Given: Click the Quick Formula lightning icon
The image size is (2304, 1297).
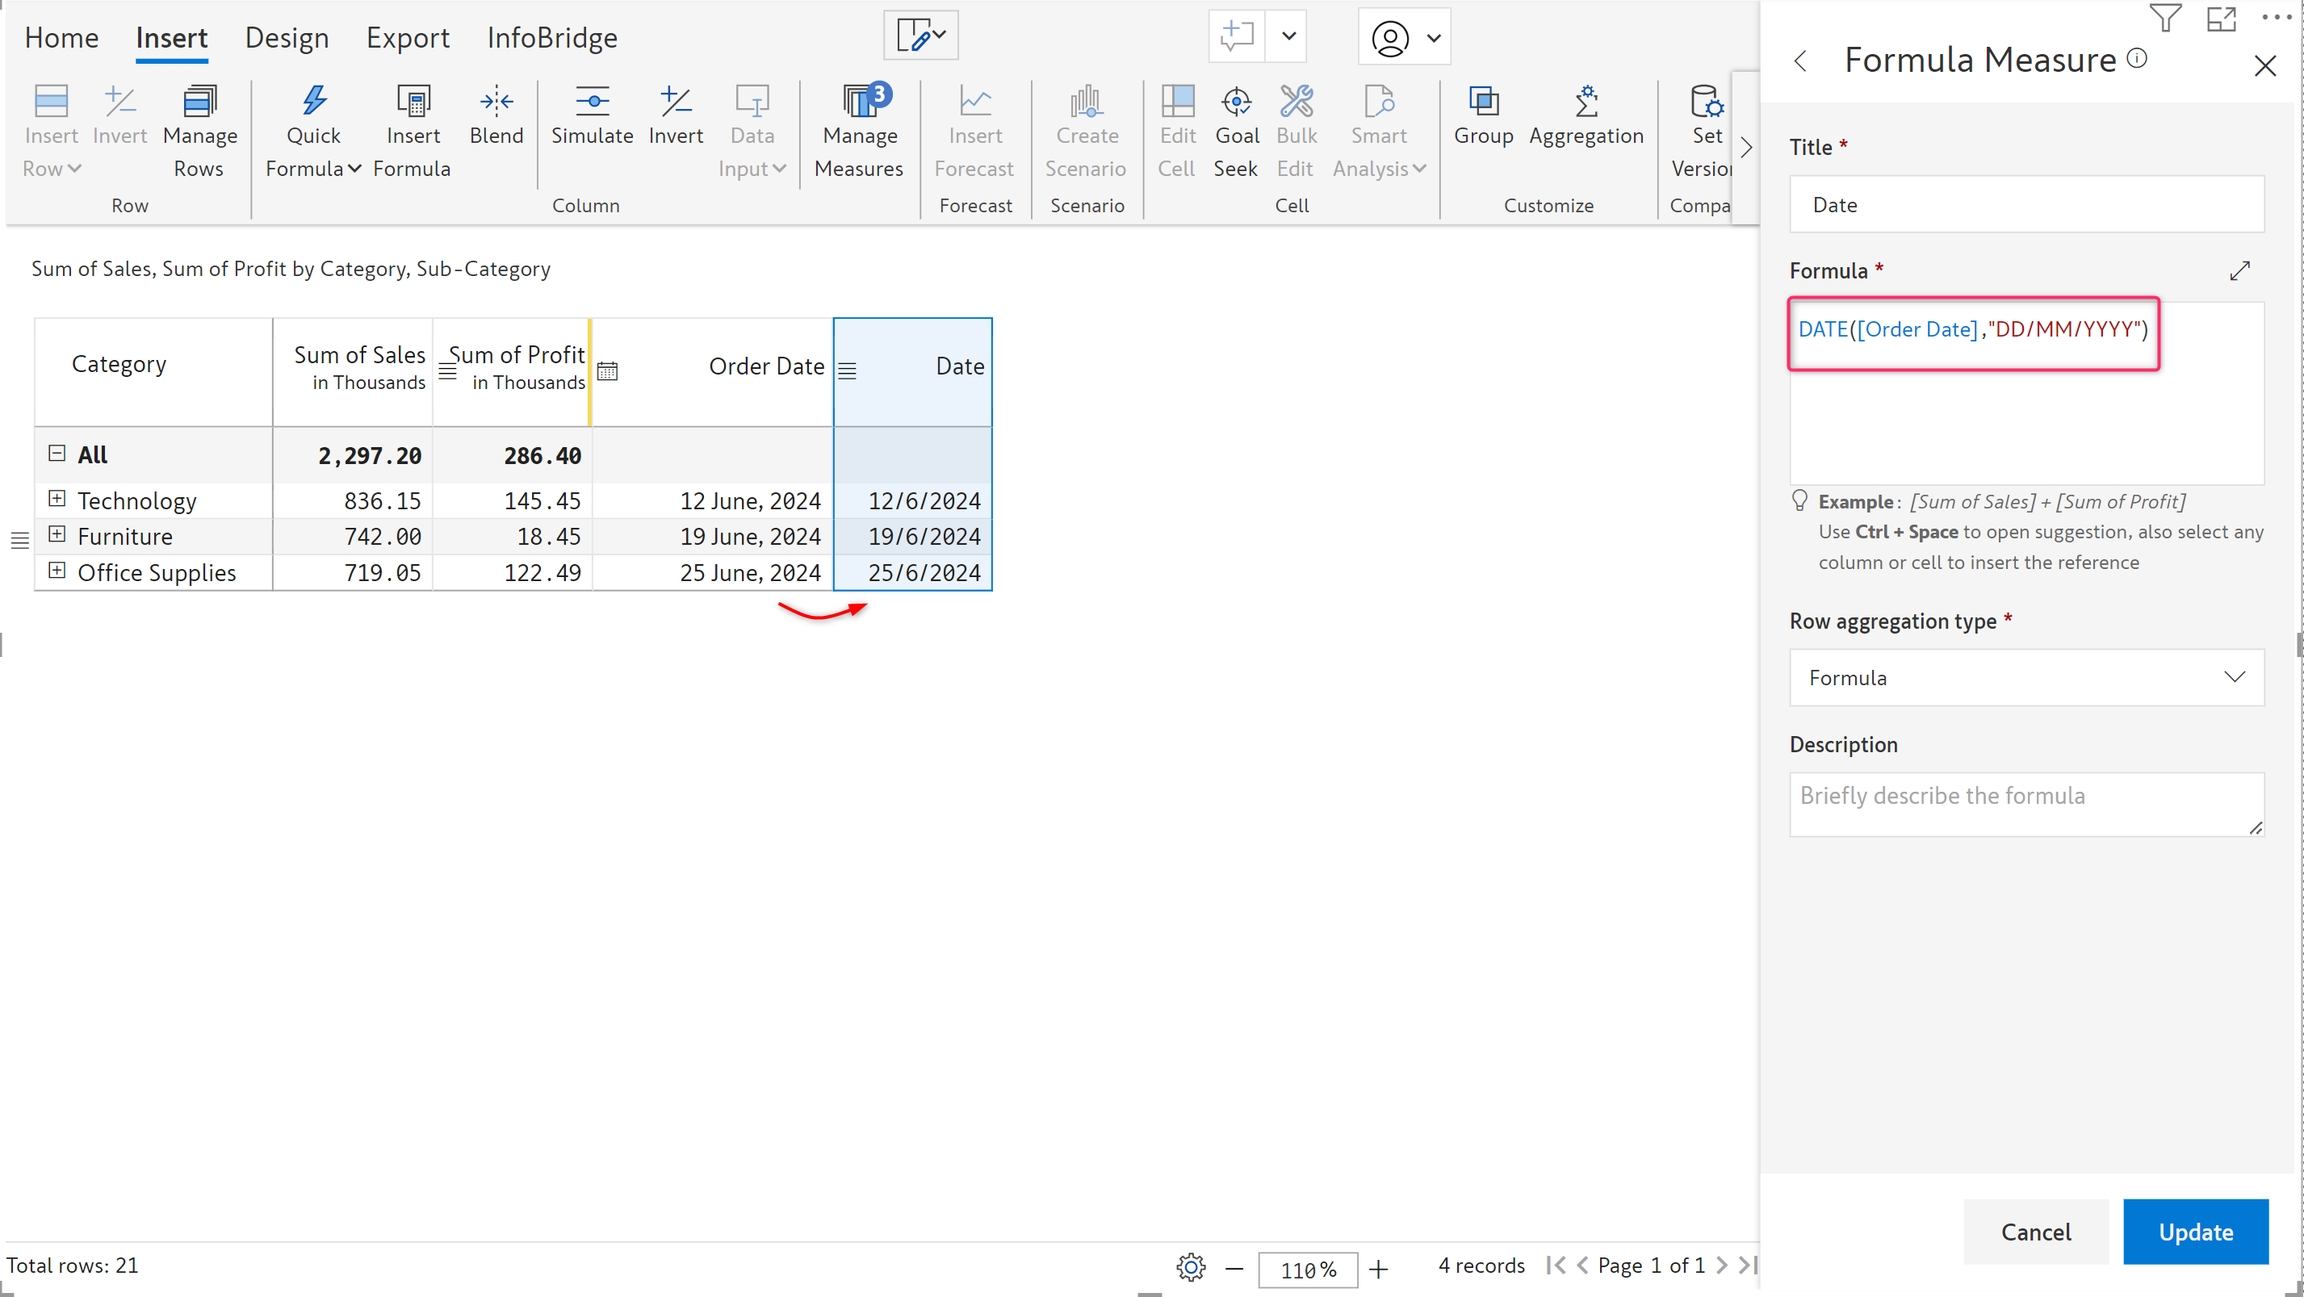Looking at the screenshot, I should tap(314, 101).
